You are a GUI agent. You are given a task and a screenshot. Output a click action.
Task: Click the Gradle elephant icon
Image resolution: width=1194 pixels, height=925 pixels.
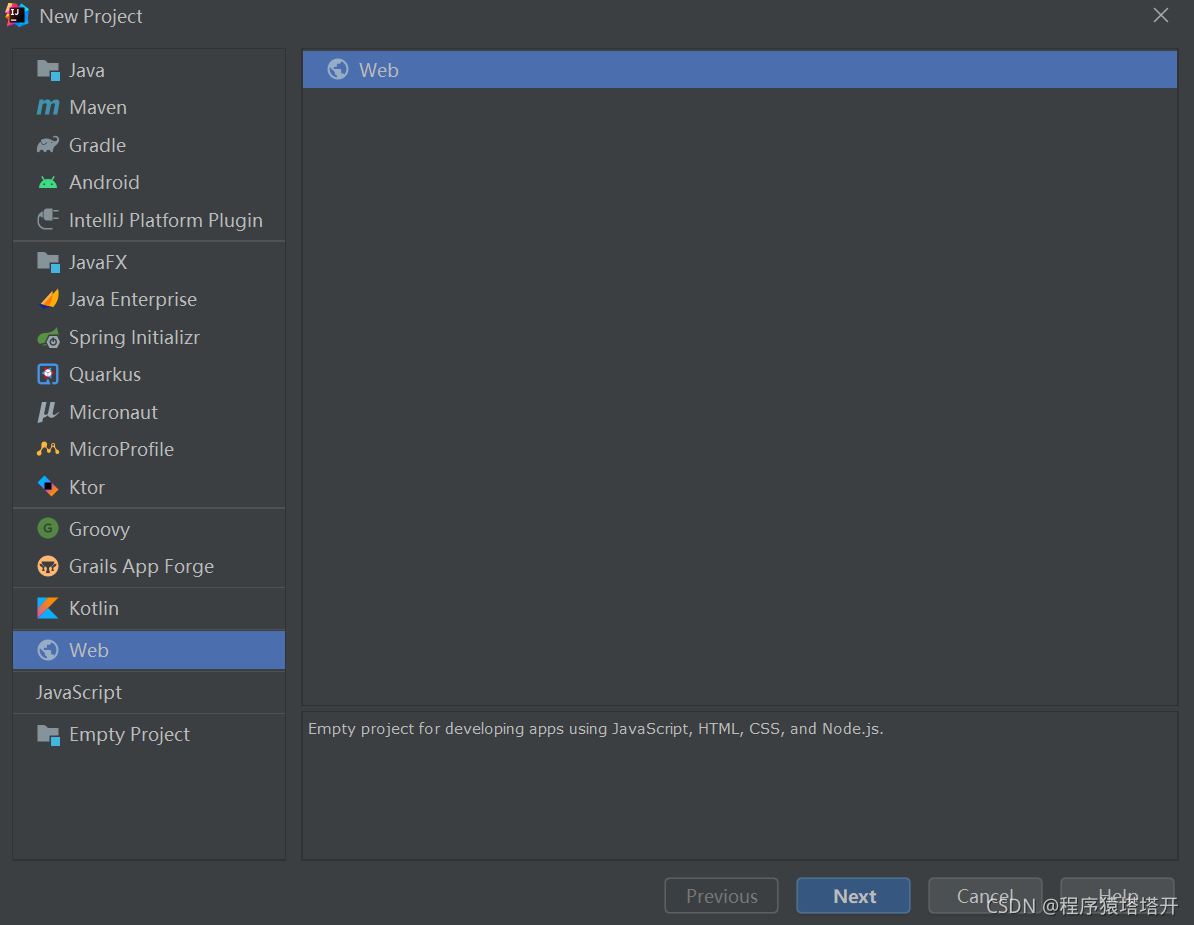click(48, 145)
